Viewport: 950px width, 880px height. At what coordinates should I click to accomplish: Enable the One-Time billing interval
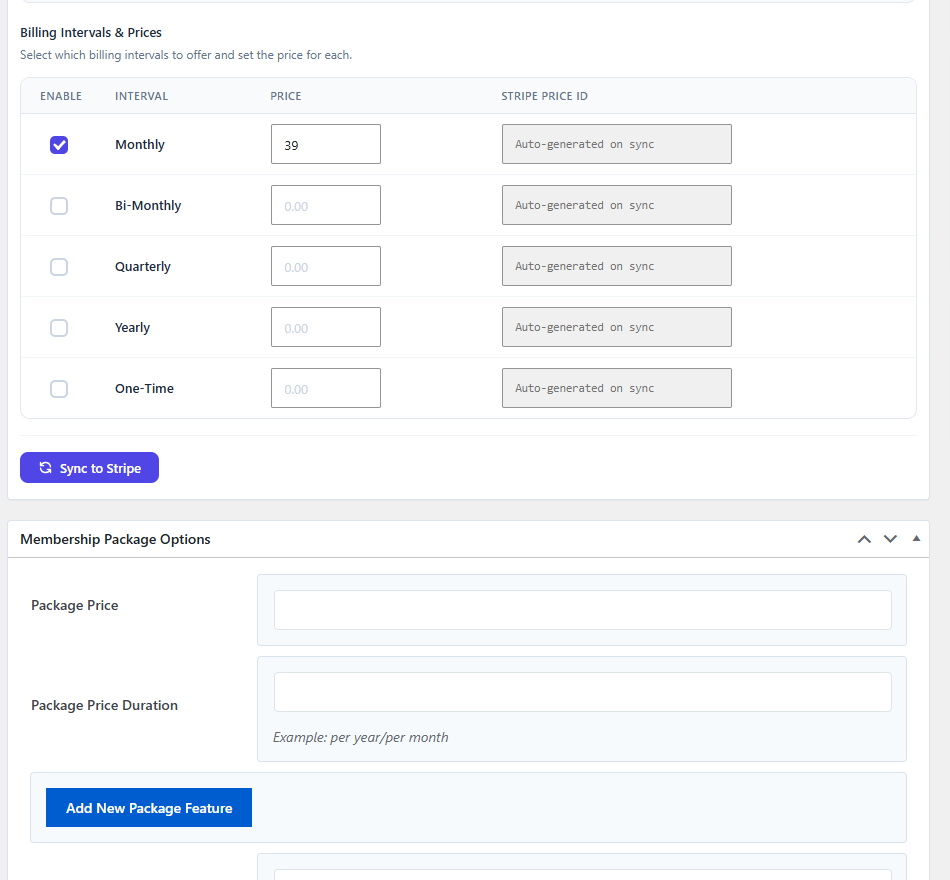[x=59, y=388]
